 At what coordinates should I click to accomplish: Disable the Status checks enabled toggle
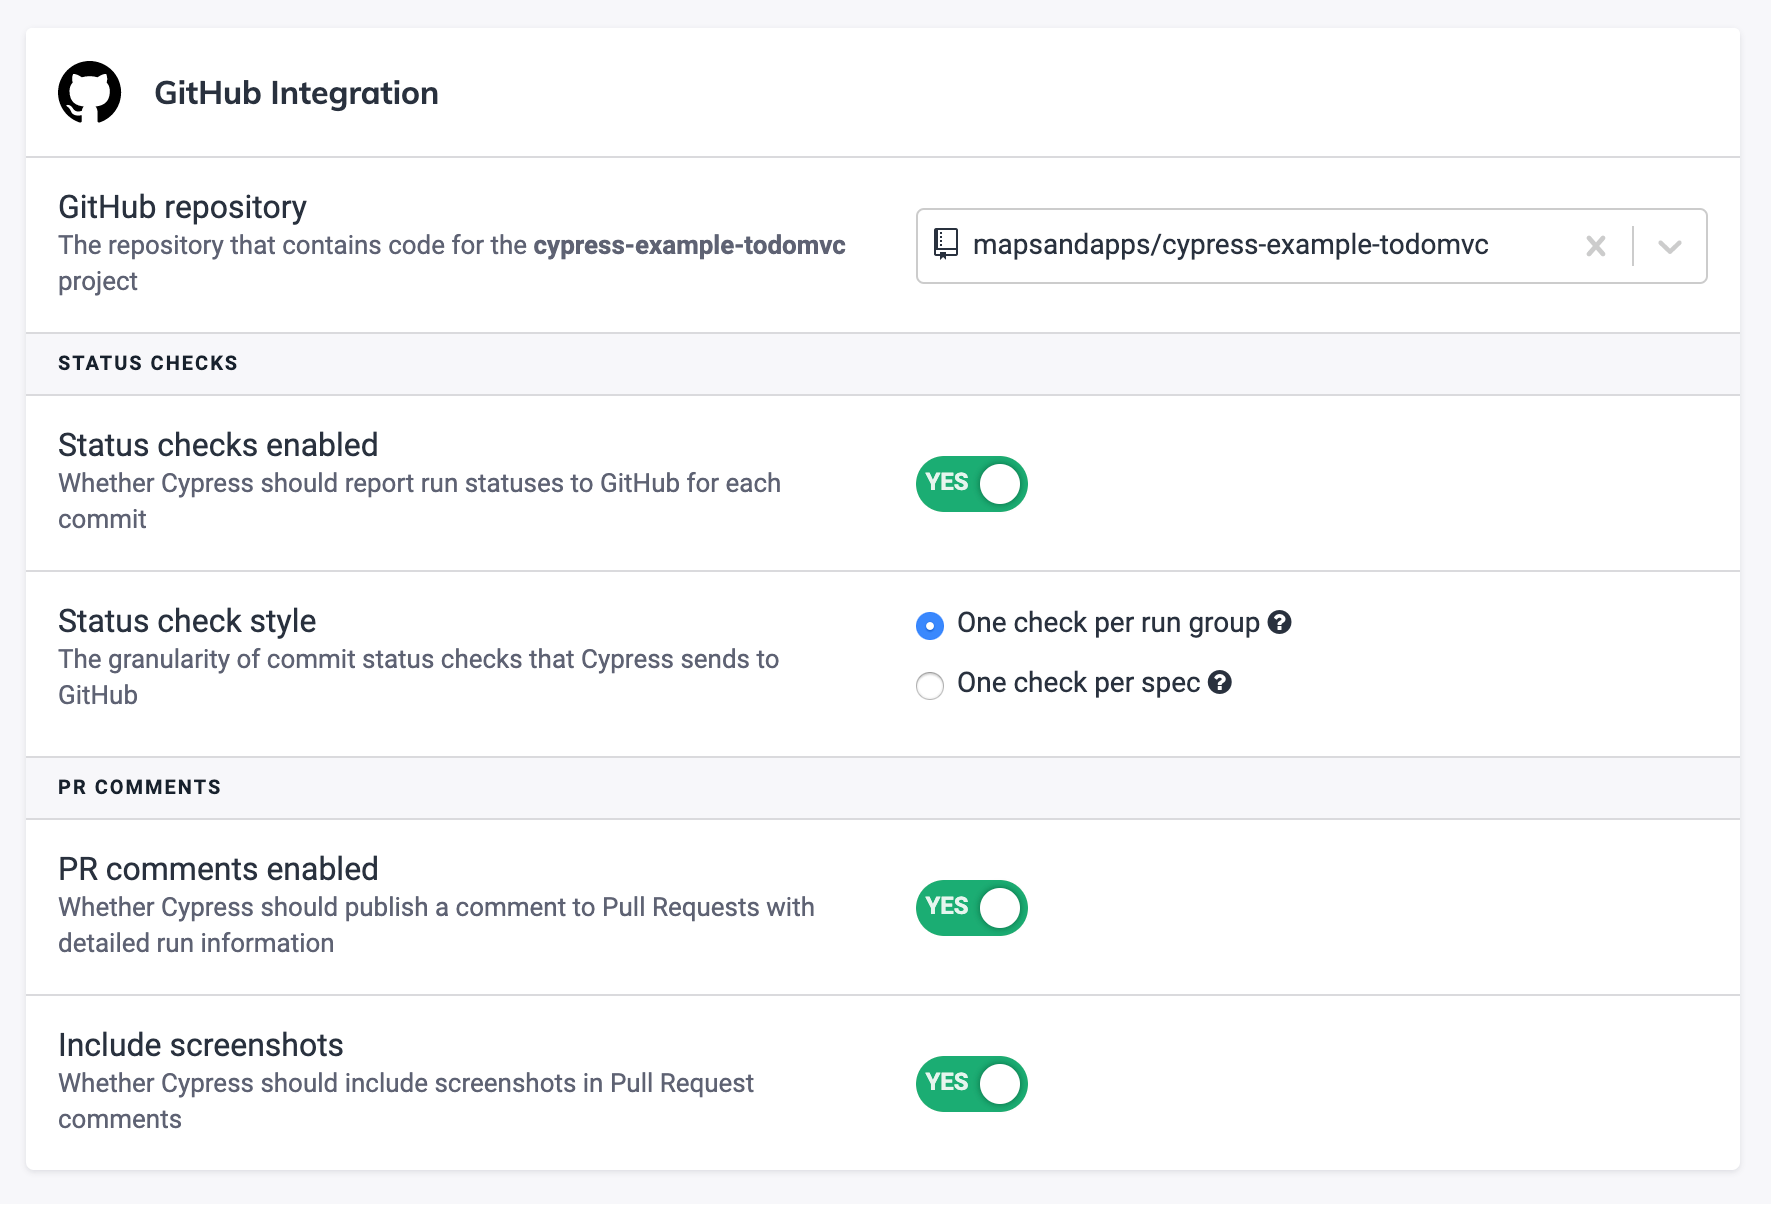tap(971, 484)
